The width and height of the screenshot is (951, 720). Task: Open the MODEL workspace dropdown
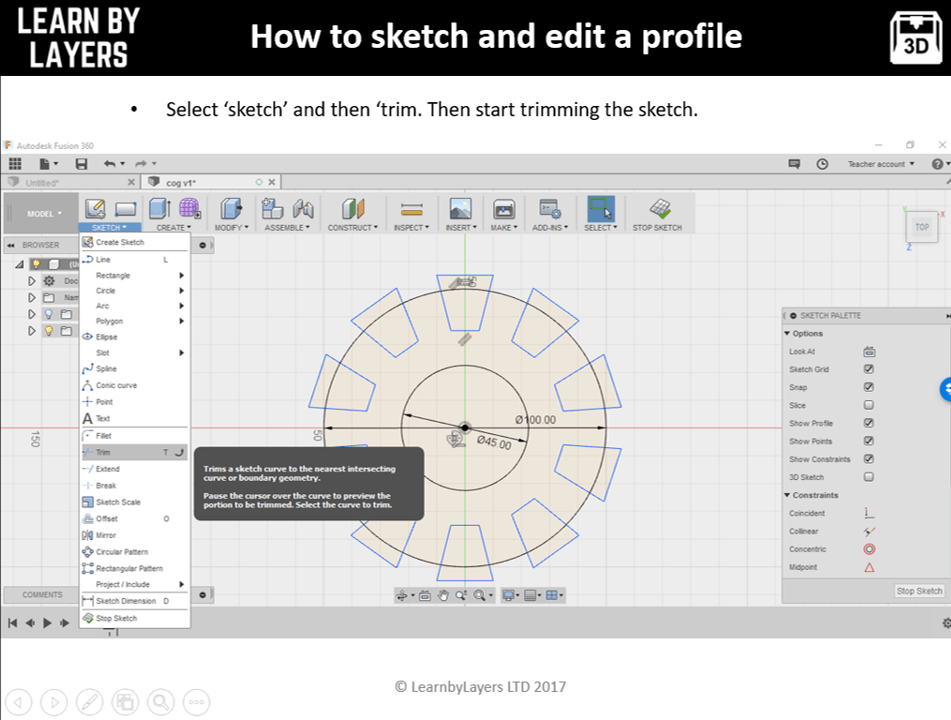tap(44, 213)
